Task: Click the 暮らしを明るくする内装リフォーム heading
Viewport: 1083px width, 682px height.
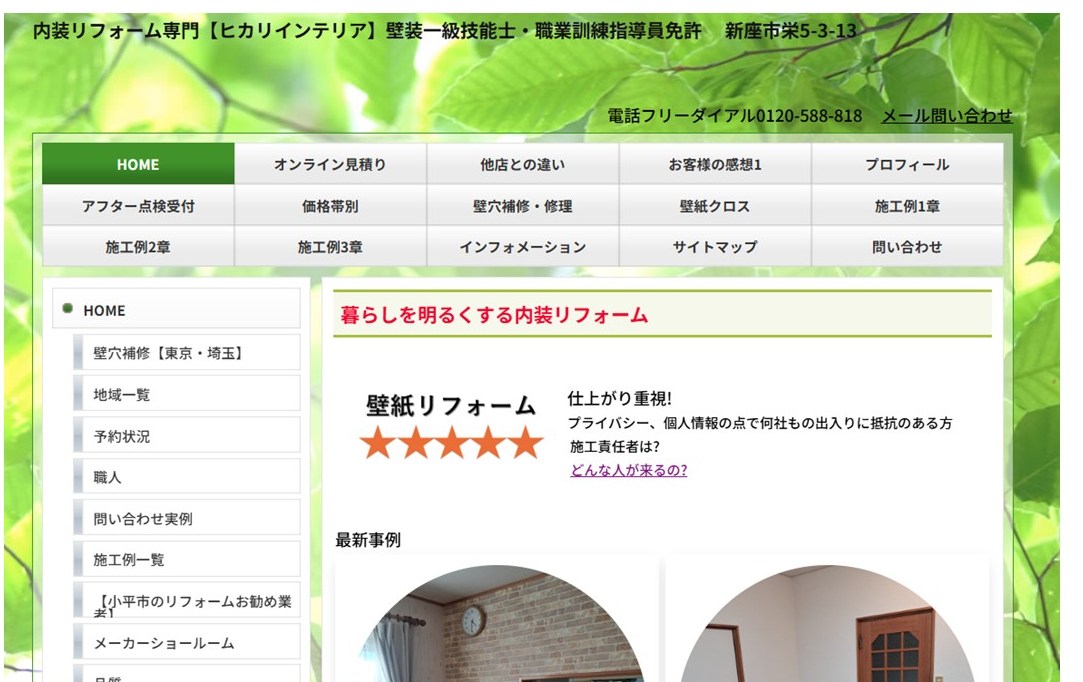Action: click(494, 314)
